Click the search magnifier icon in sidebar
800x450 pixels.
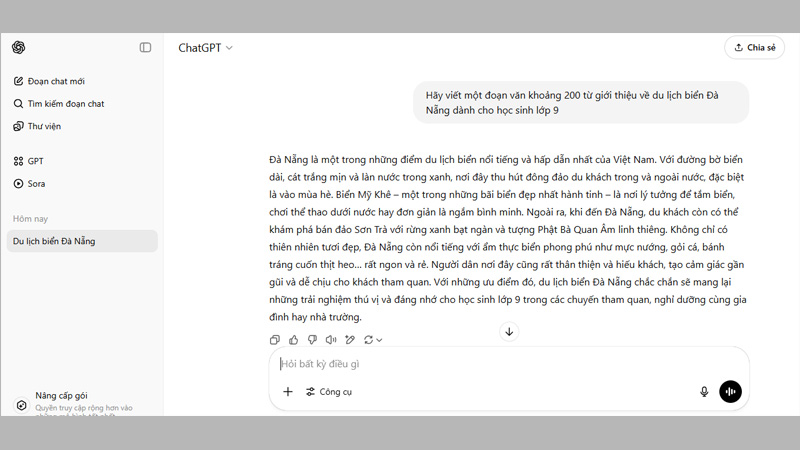[x=18, y=104]
